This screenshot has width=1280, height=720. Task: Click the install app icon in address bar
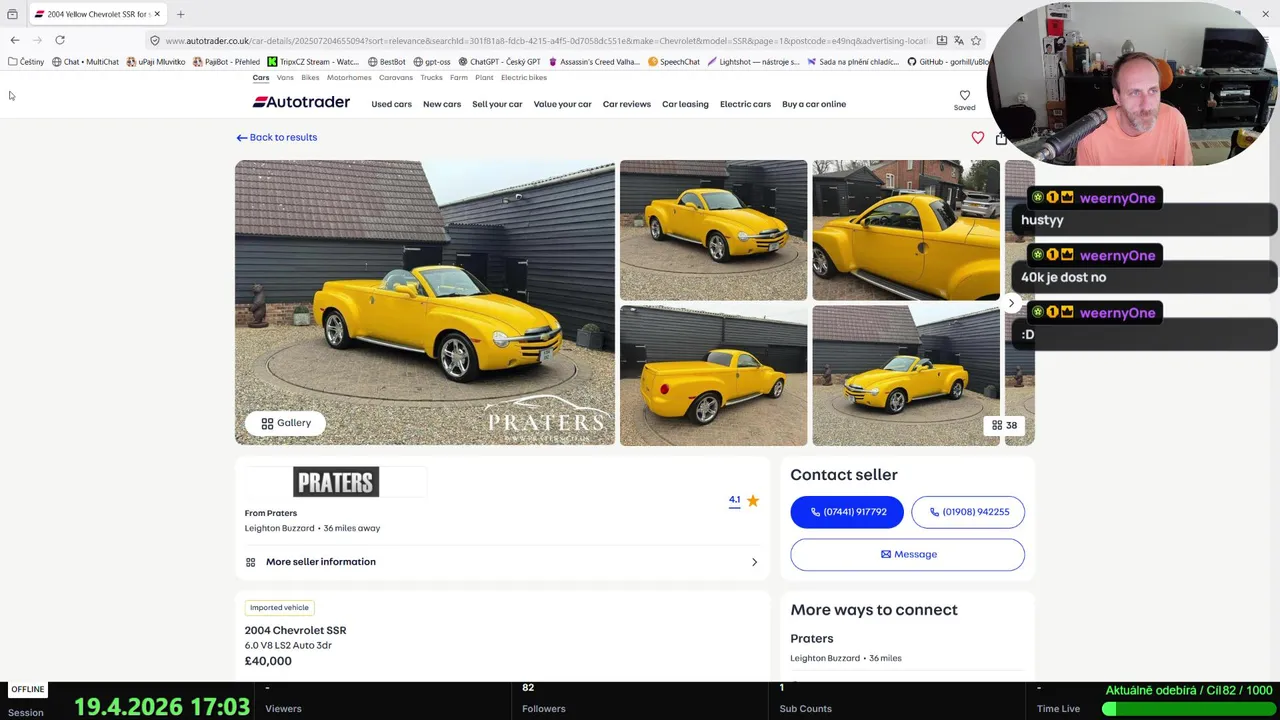click(941, 41)
